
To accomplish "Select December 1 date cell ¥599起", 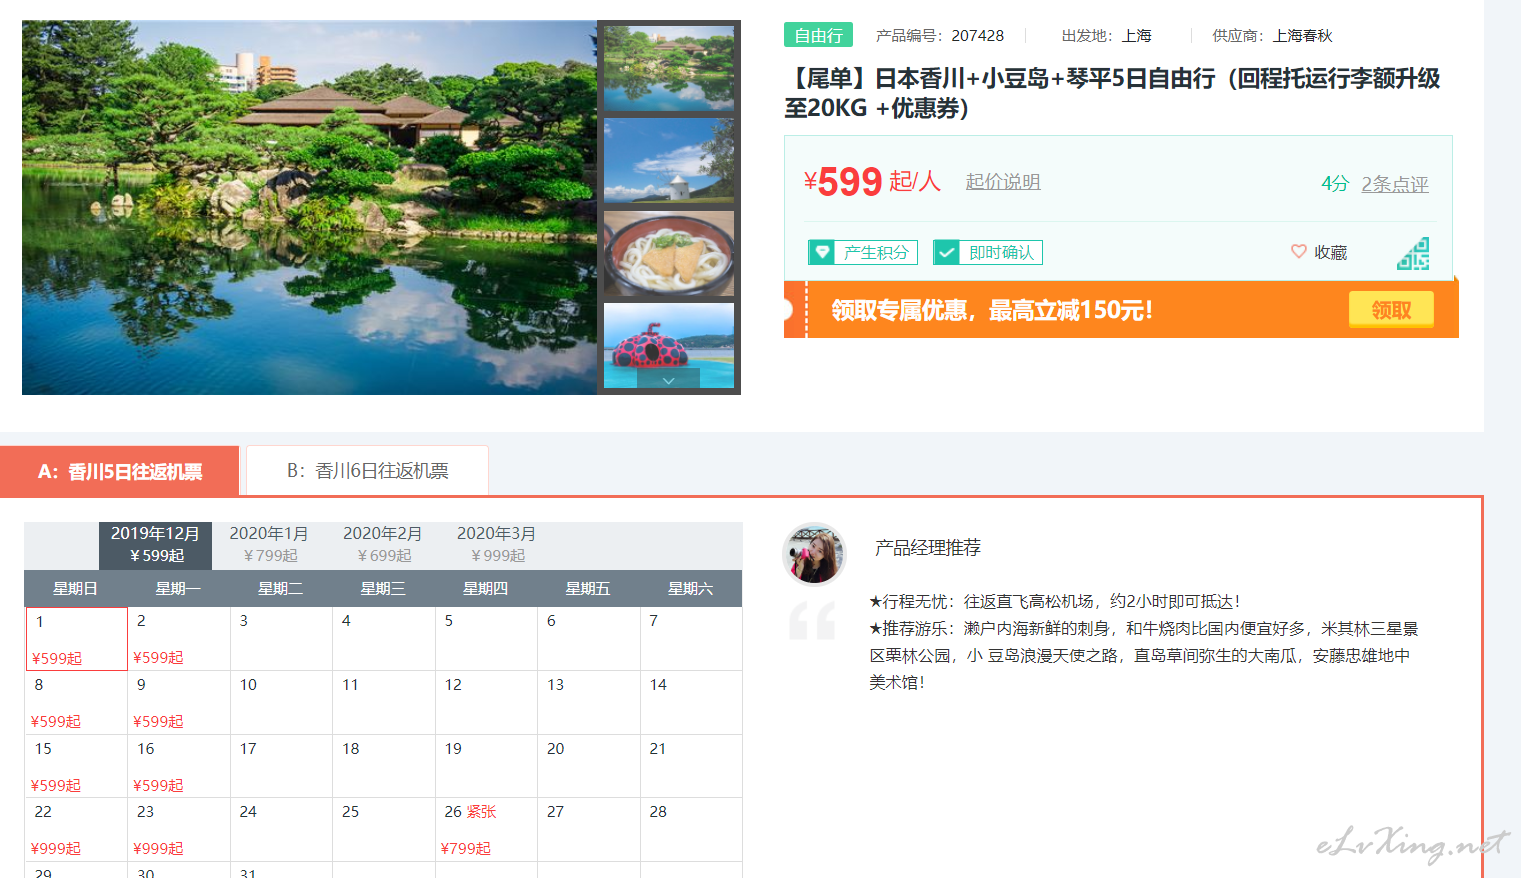I will [76, 639].
